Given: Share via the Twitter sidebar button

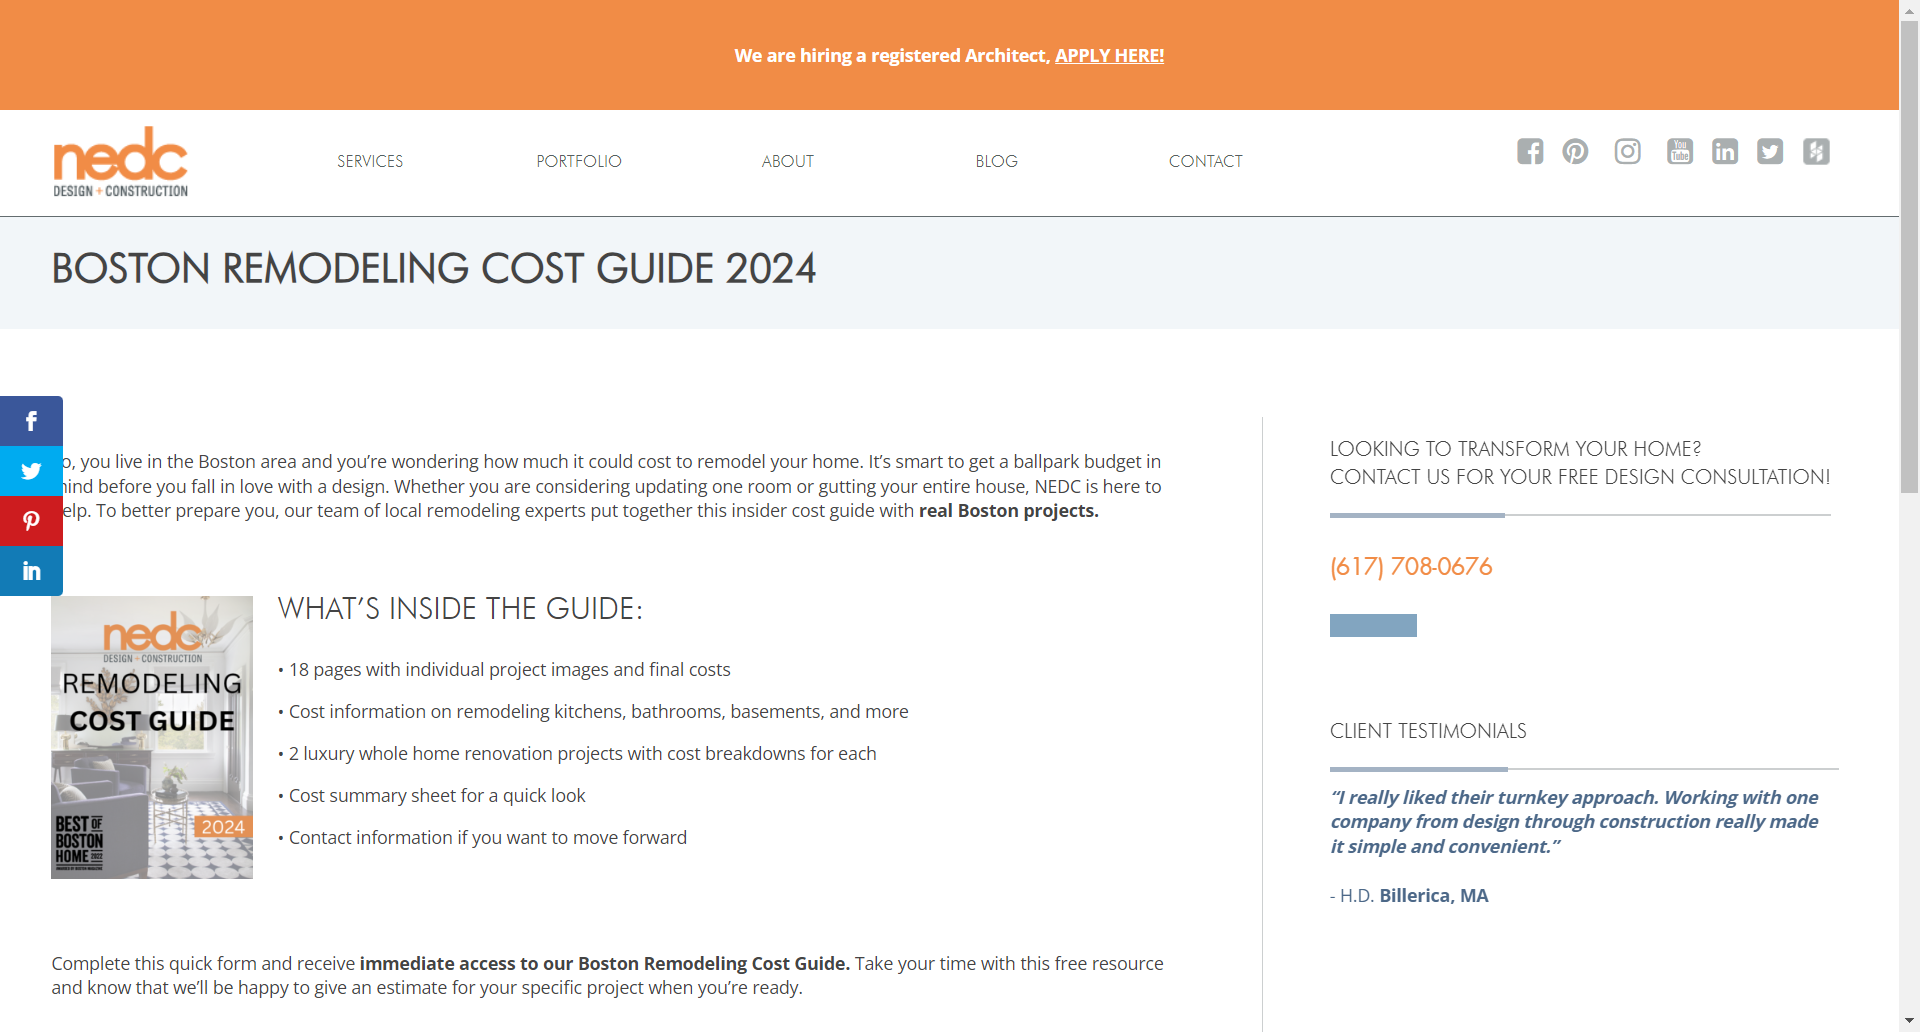Looking at the screenshot, I should [31, 470].
